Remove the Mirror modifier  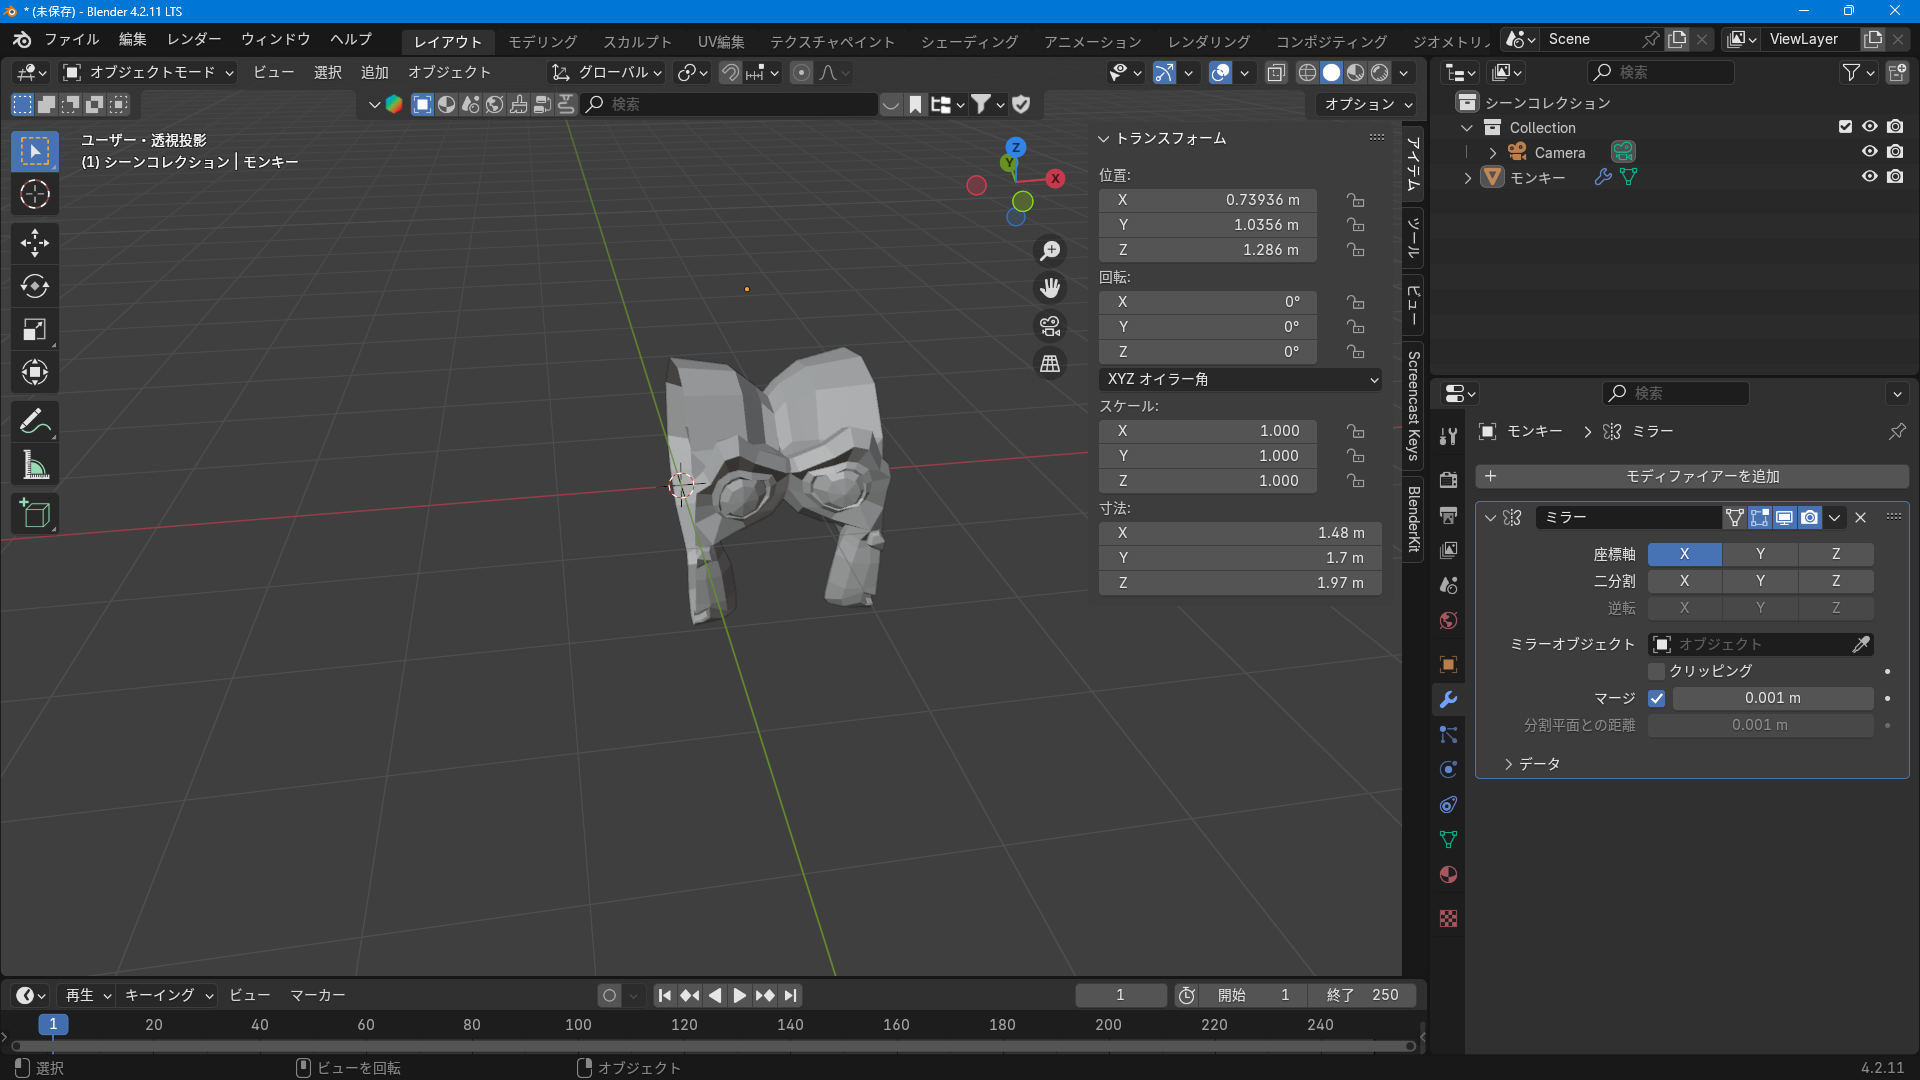tap(1860, 517)
